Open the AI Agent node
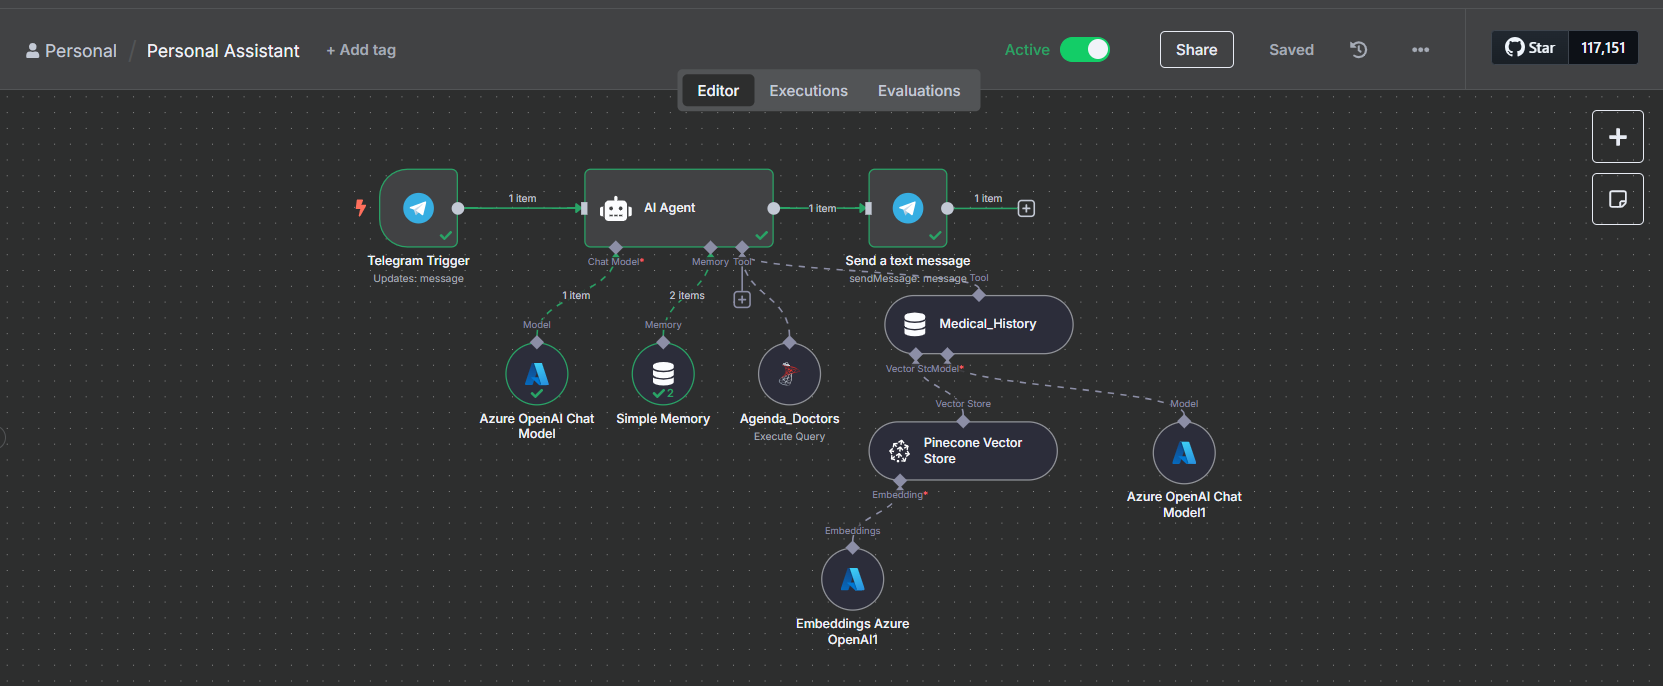Screen dimensions: 1663x686 coord(678,208)
